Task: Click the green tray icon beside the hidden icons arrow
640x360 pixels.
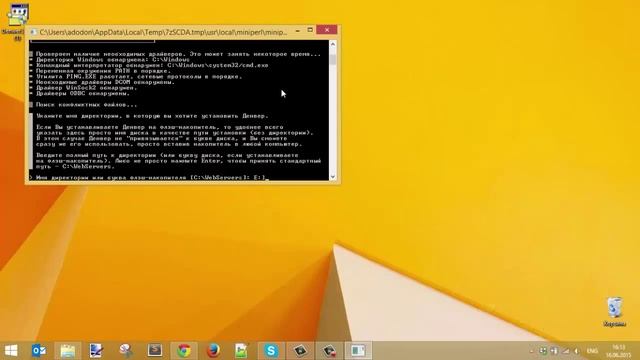Action: pos(543,351)
